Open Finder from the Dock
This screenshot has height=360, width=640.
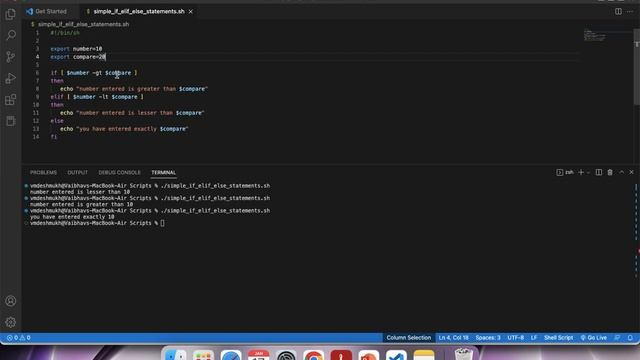(x=176, y=355)
